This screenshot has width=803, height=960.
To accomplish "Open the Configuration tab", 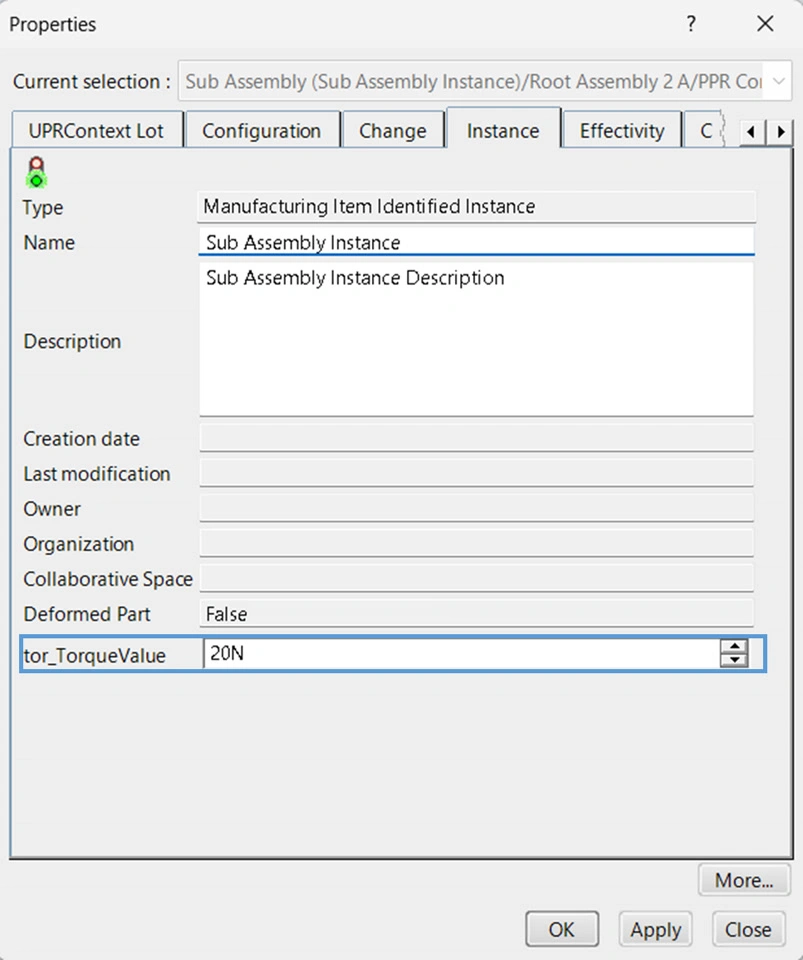I will 261,131.
